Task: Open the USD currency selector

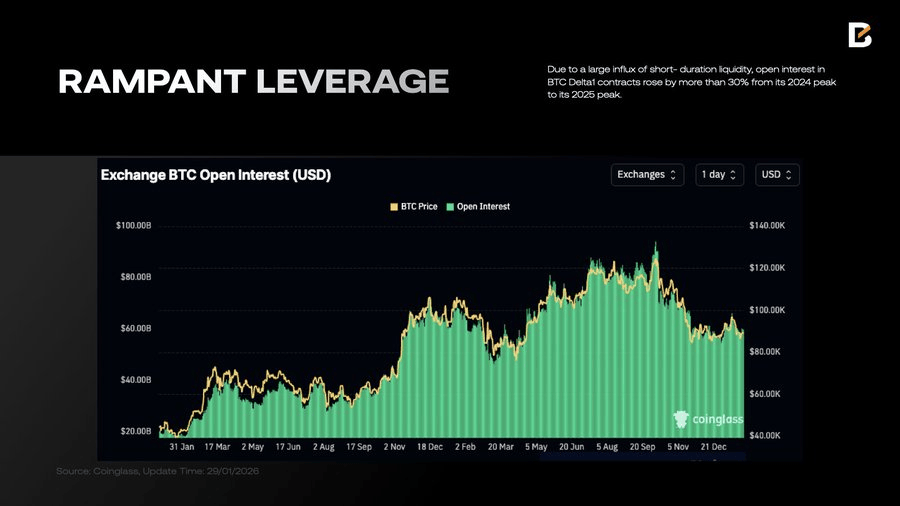Action: 777,175
